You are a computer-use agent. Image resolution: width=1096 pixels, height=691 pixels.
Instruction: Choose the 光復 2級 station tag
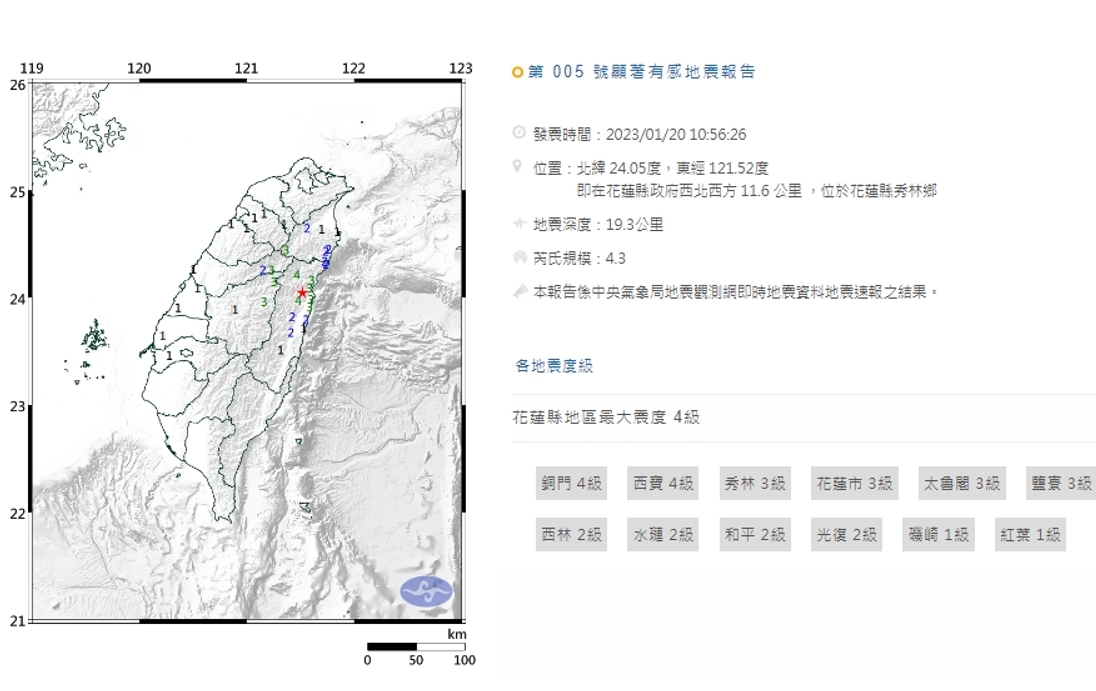coord(845,535)
